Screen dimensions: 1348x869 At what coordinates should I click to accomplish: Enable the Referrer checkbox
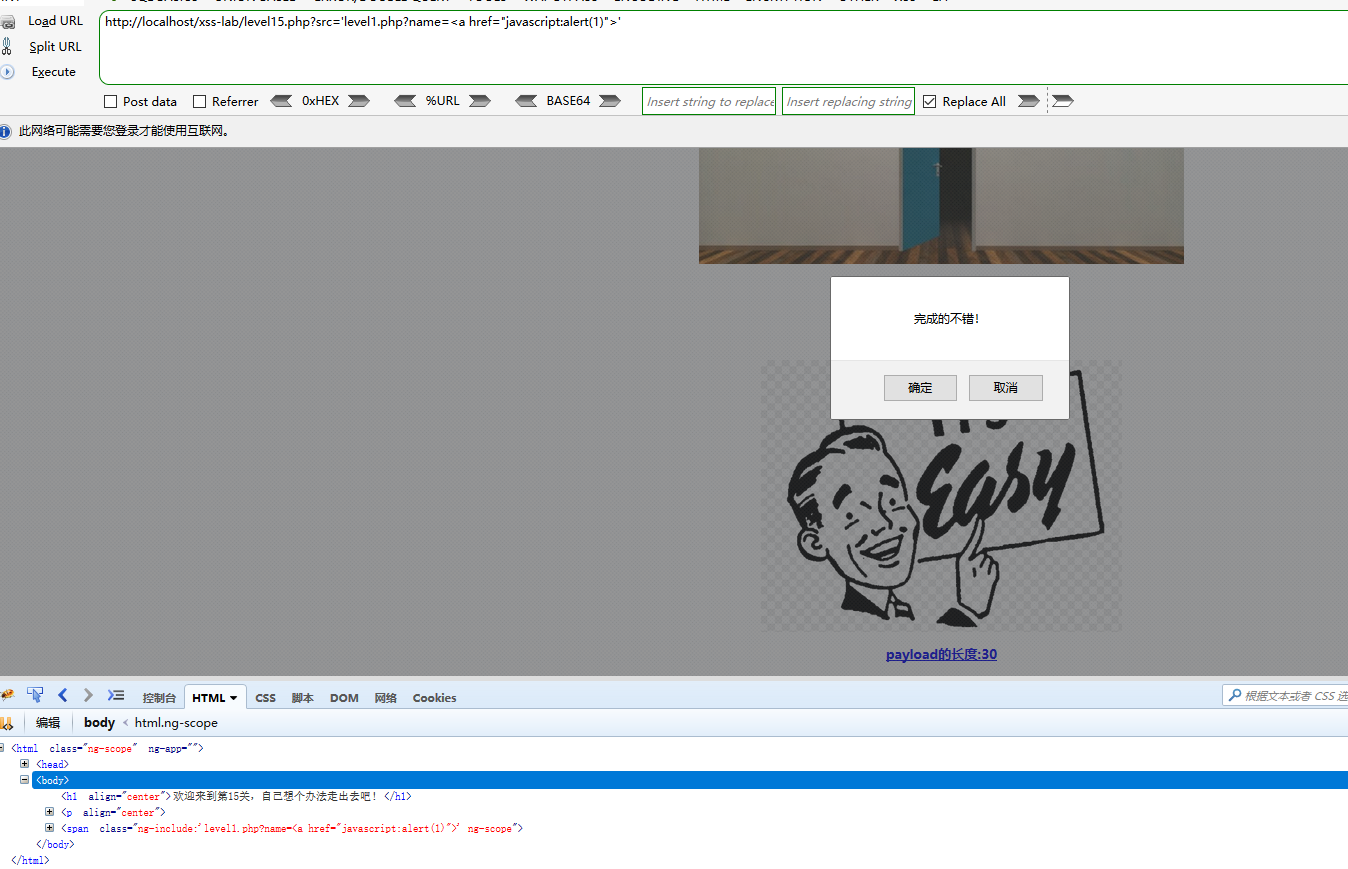(199, 102)
